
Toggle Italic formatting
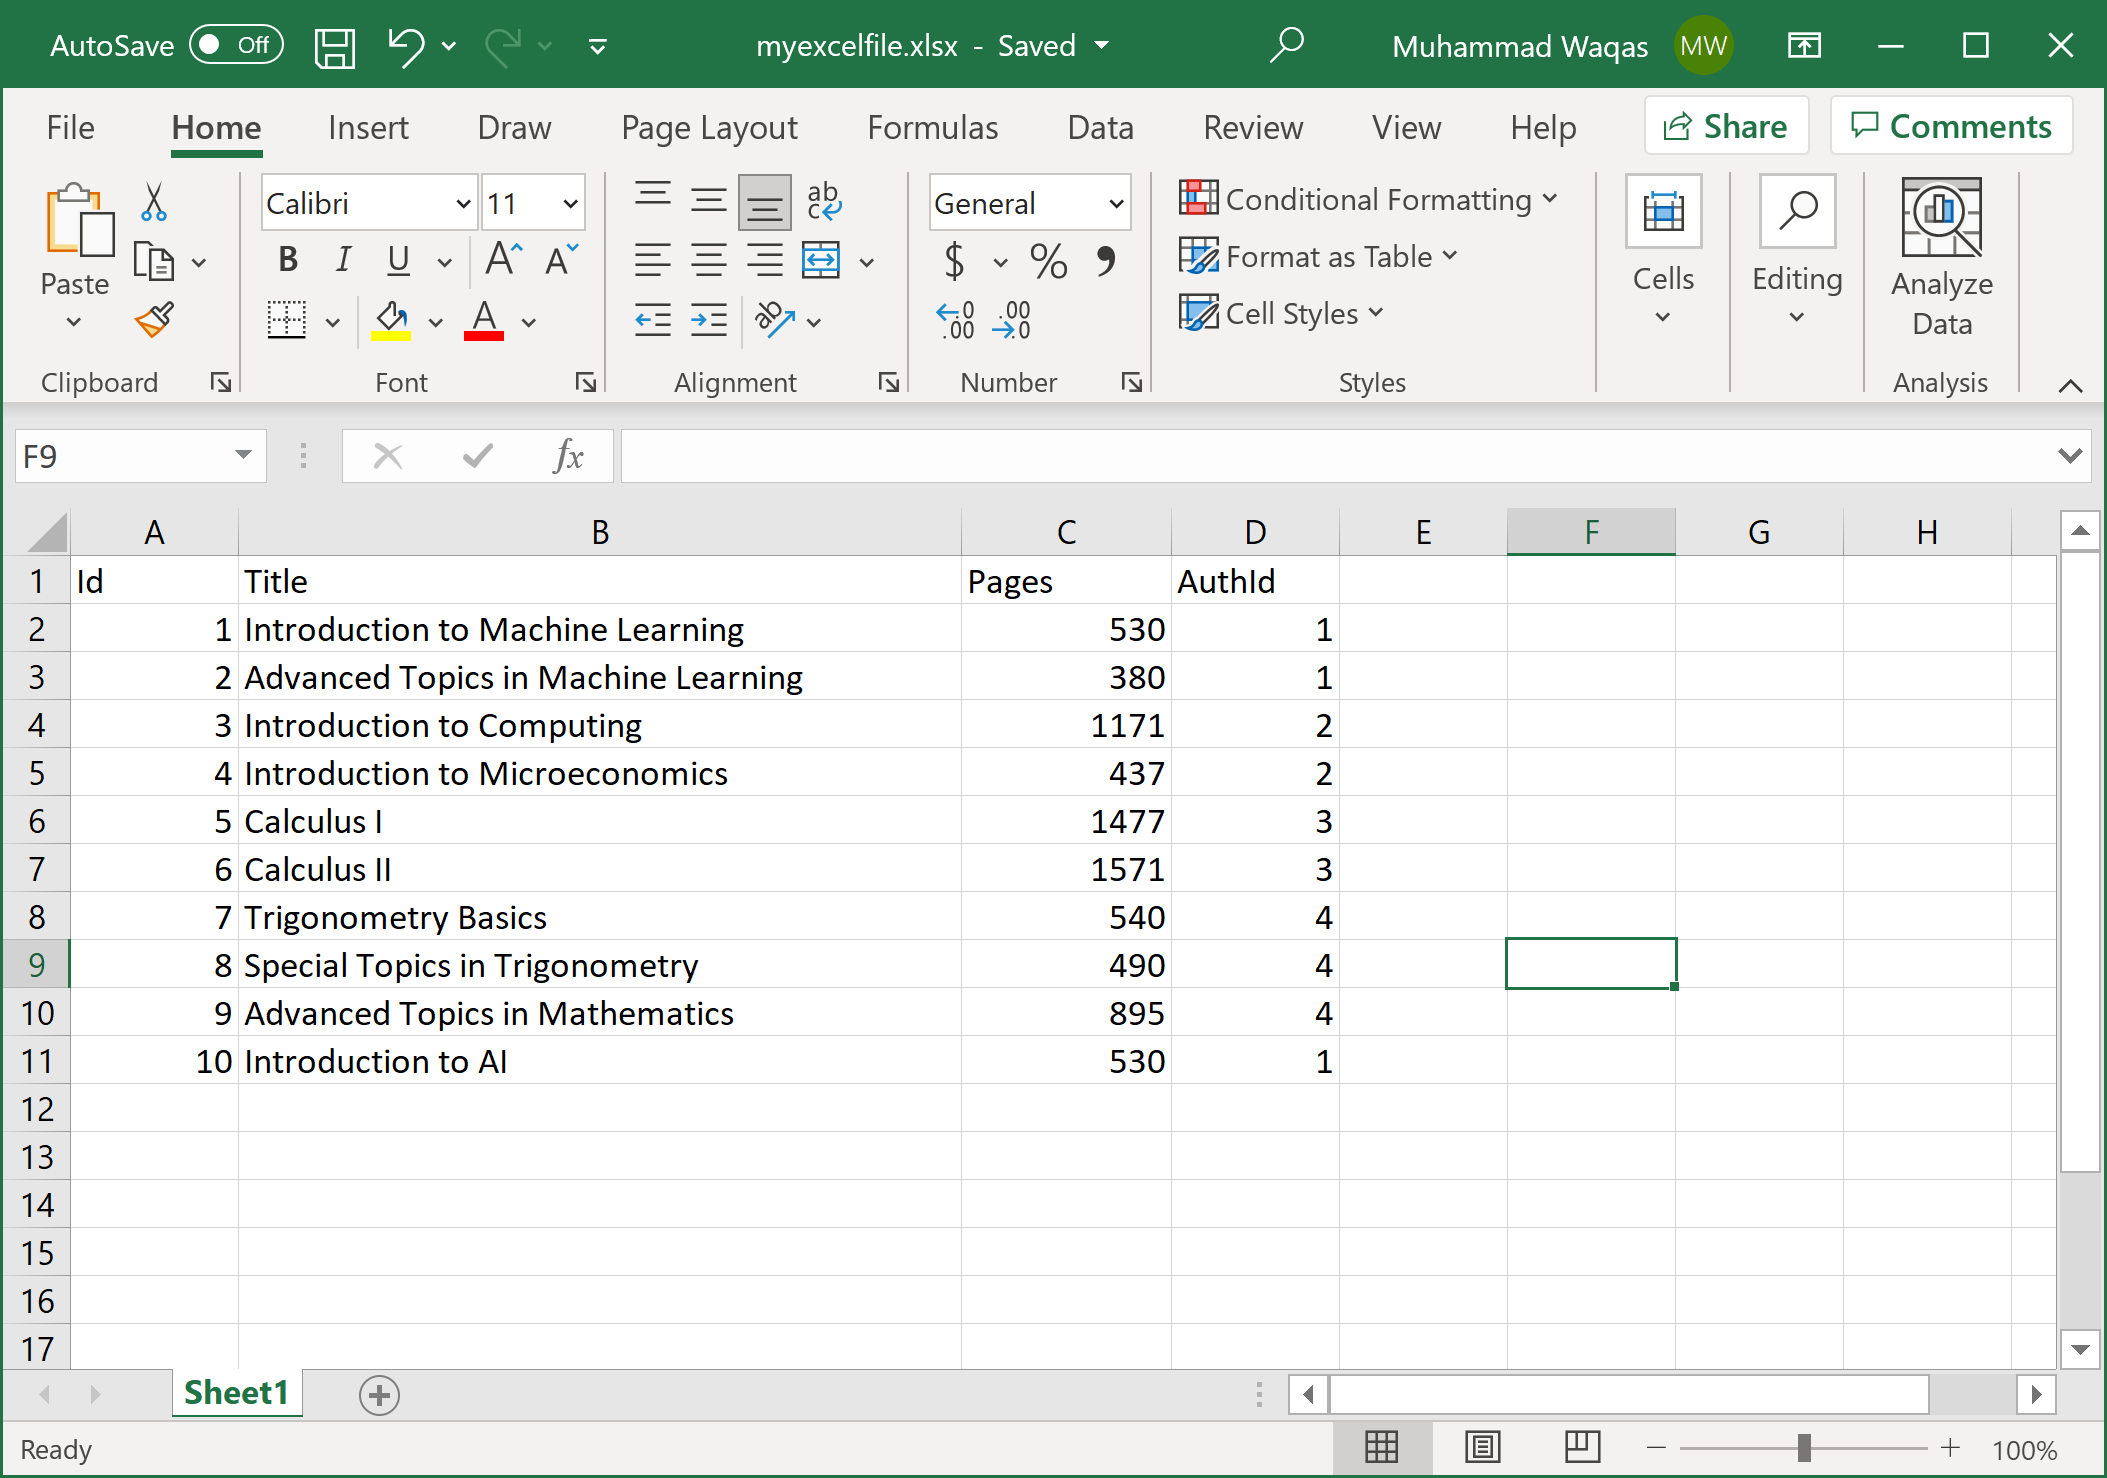pyautogui.click(x=343, y=260)
